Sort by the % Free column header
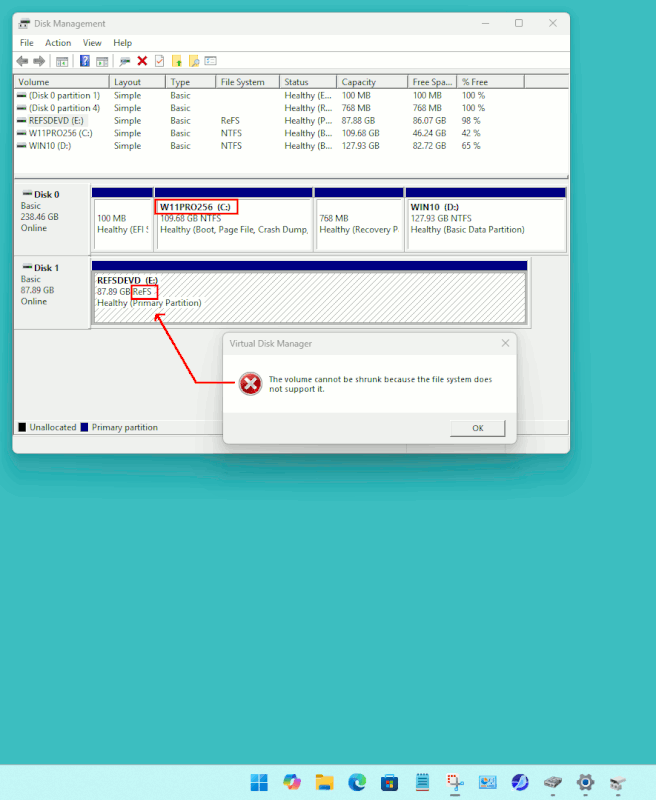Image resolution: width=656 pixels, height=800 pixels. tap(490, 82)
